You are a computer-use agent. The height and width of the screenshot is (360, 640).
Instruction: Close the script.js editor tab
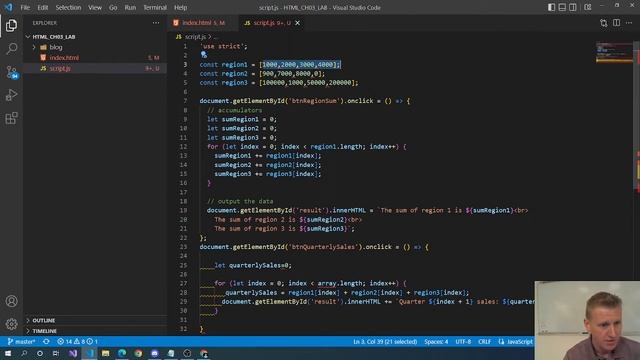(298, 23)
